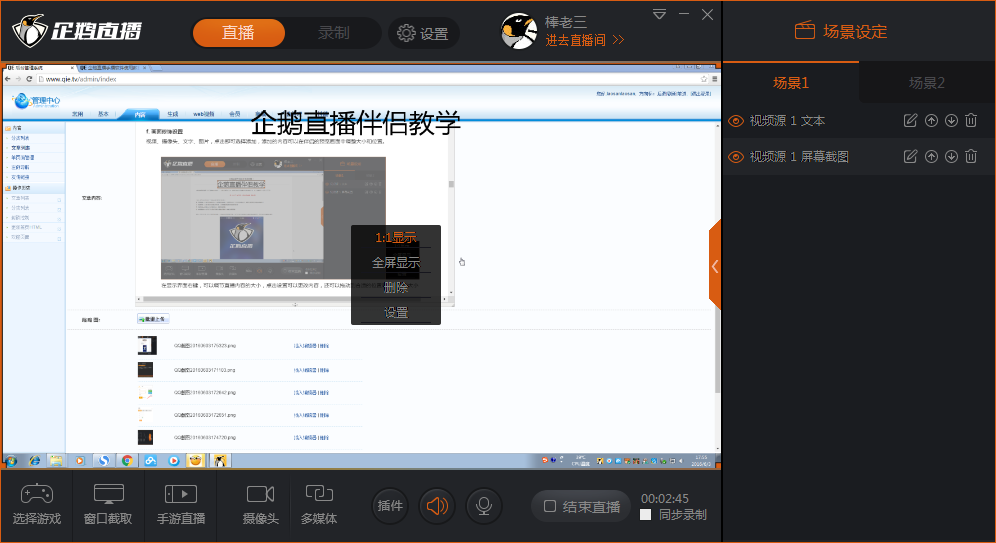Switch to the 直播 live mode tab

[x=238, y=33]
